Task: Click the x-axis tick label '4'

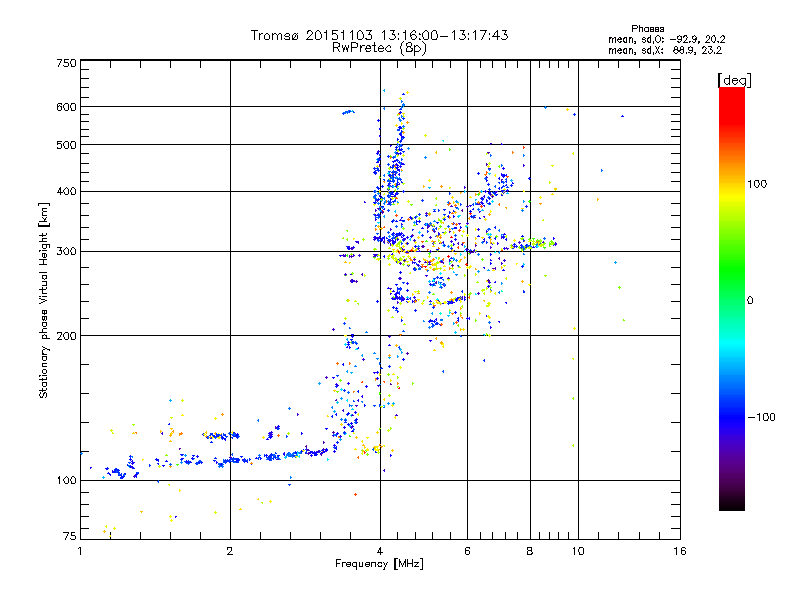Action: (x=380, y=551)
